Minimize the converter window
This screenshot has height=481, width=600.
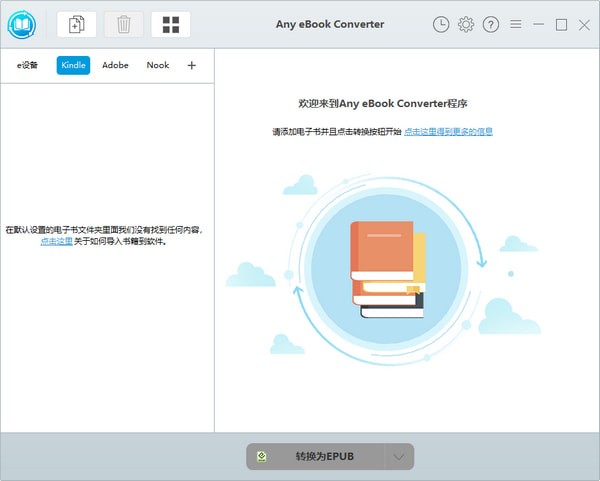coord(539,25)
